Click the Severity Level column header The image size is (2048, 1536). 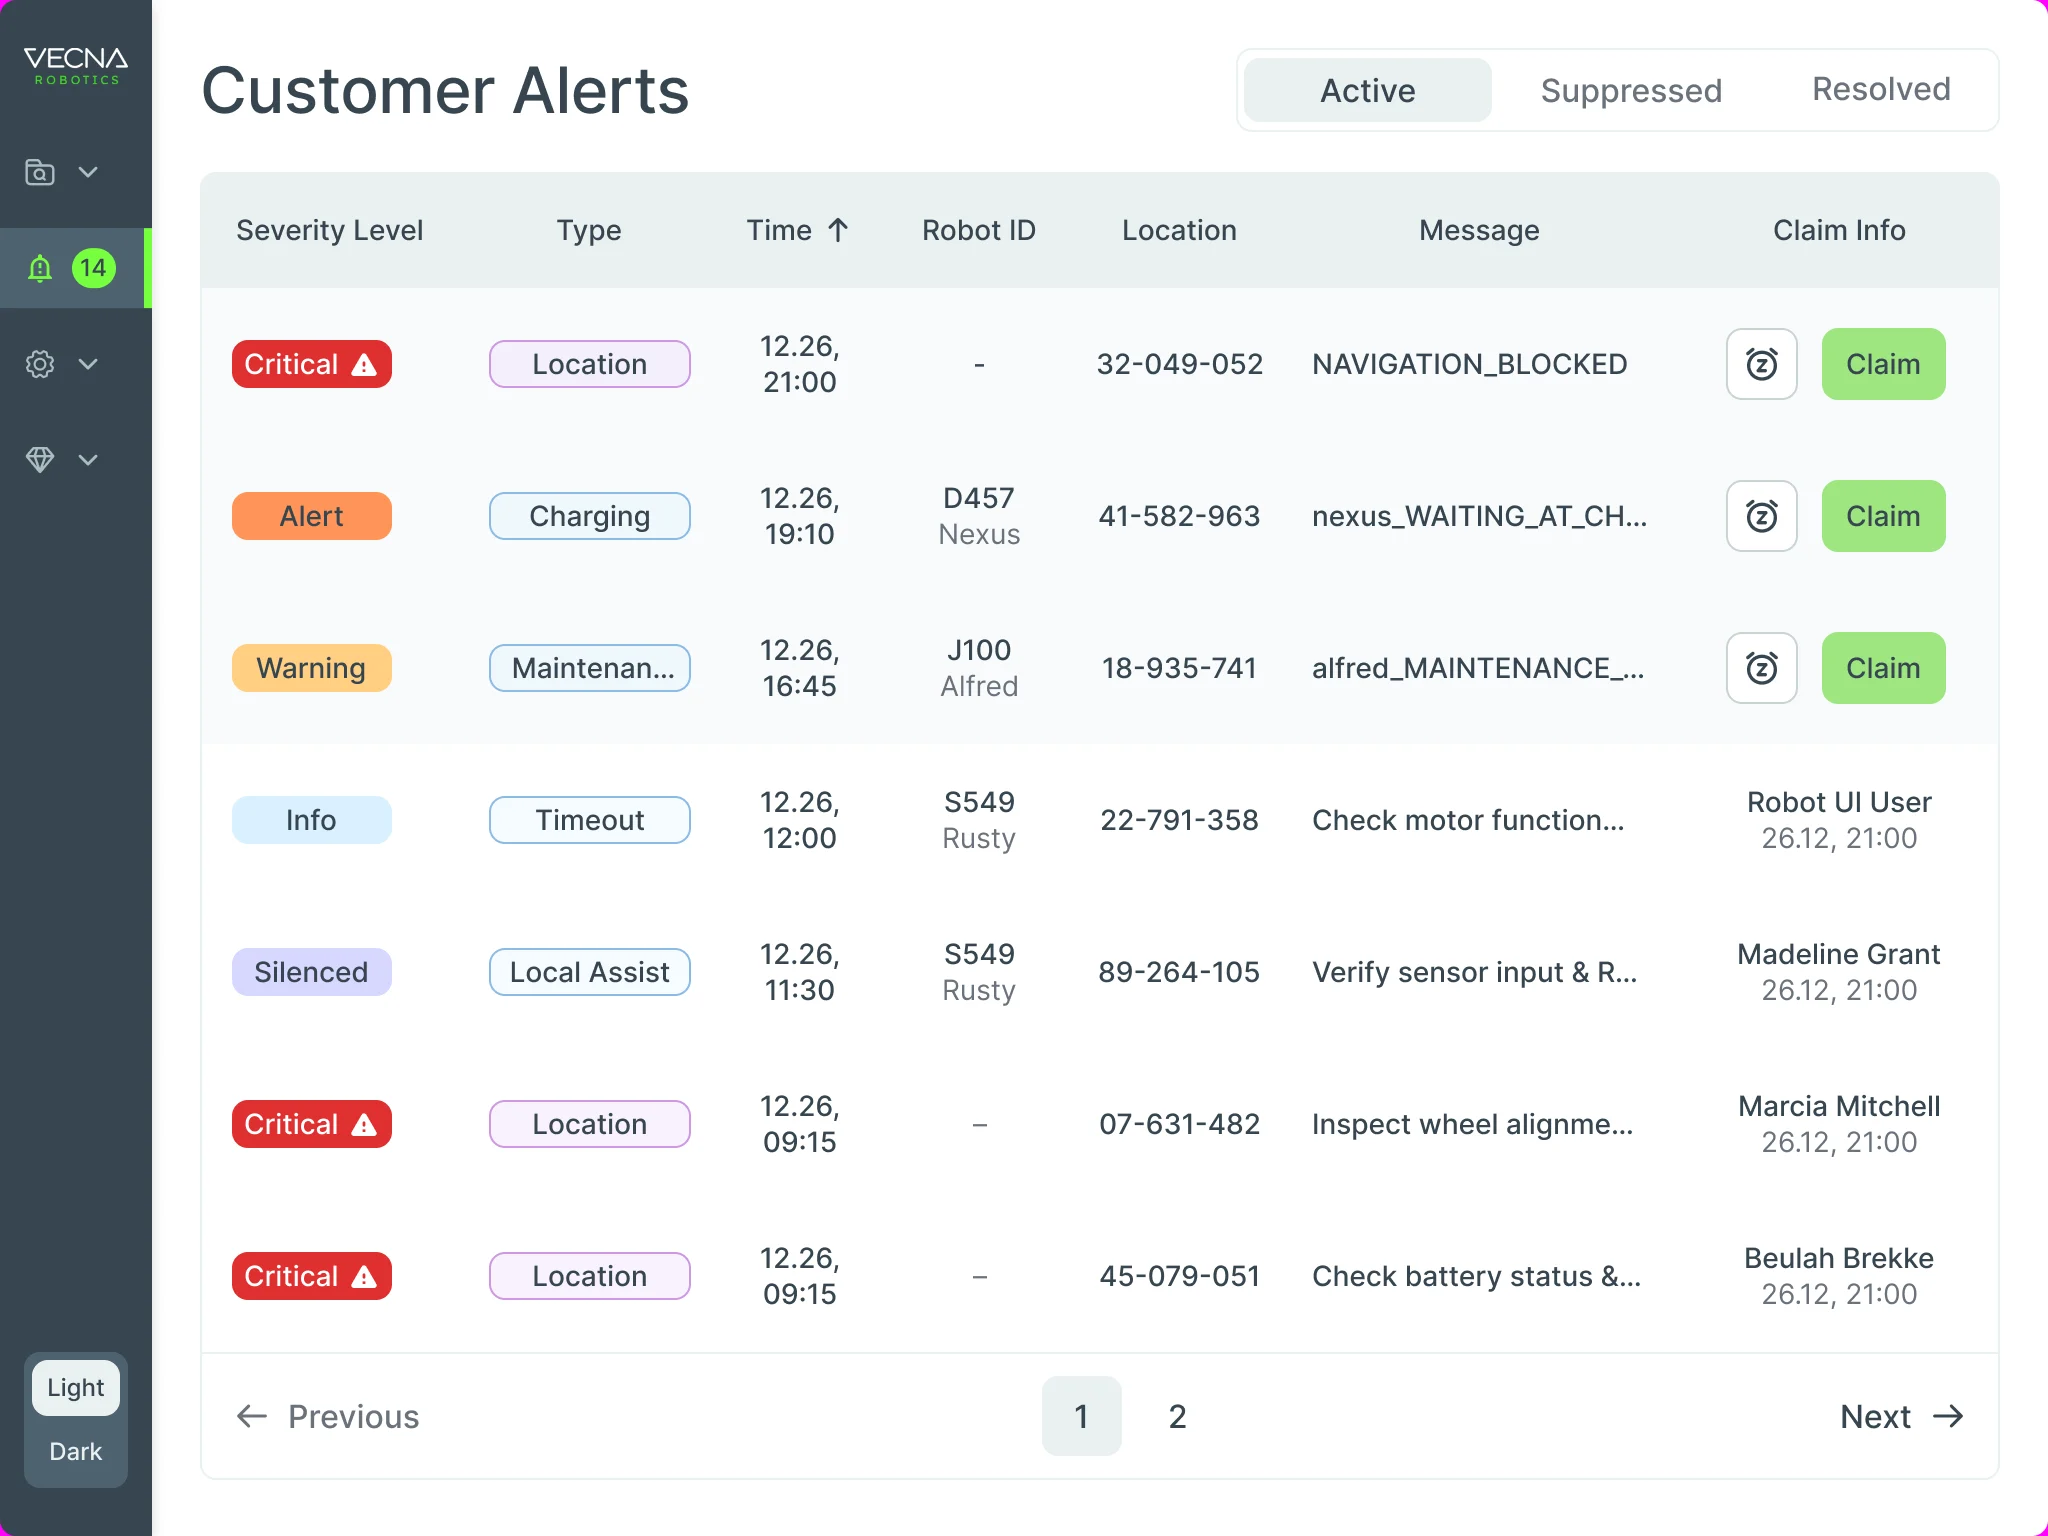(x=329, y=230)
